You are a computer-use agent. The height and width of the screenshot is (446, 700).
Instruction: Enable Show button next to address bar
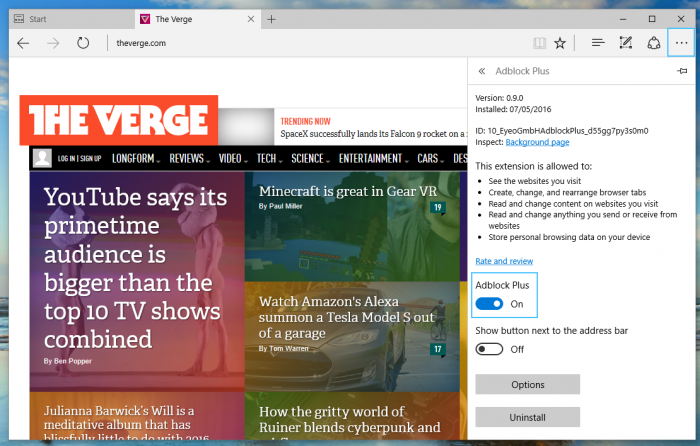tap(489, 349)
